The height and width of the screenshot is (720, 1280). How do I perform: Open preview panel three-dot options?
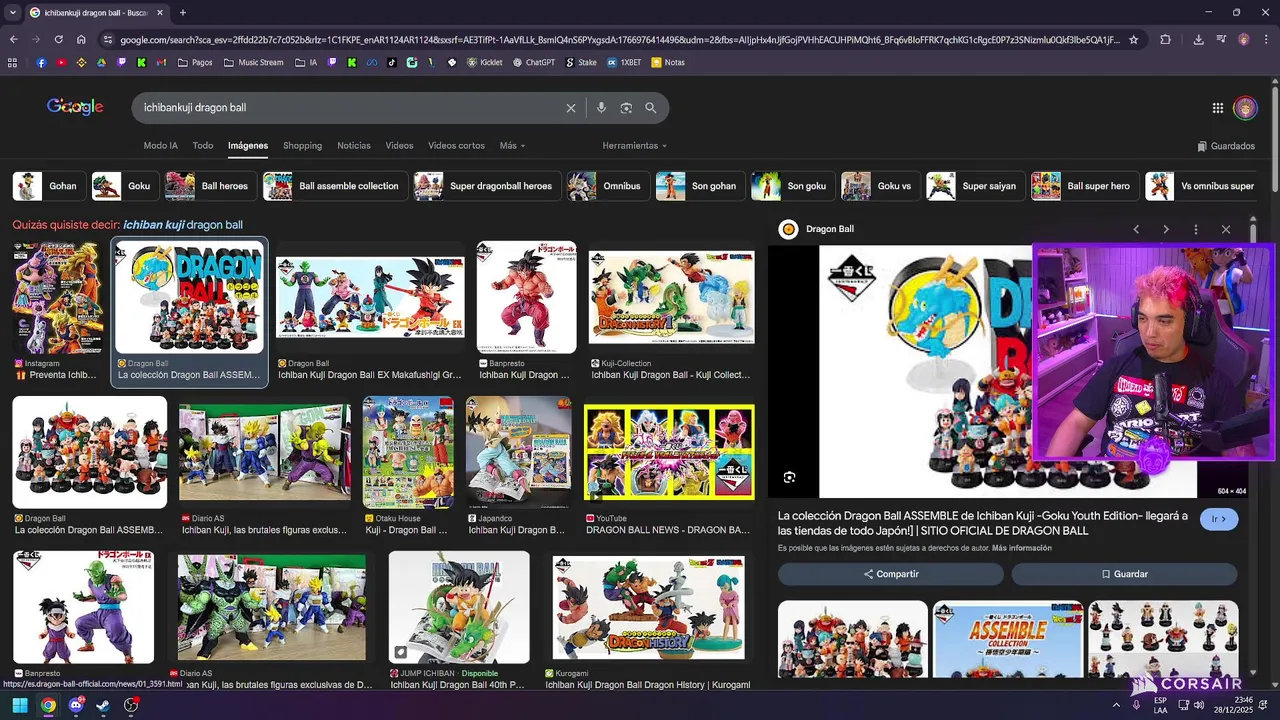pyautogui.click(x=1196, y=229)
